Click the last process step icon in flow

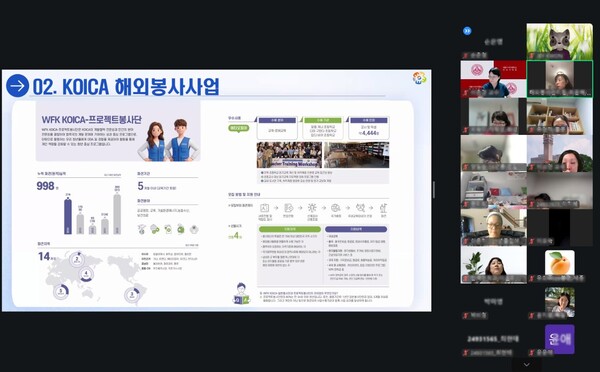tap(383, 208)
